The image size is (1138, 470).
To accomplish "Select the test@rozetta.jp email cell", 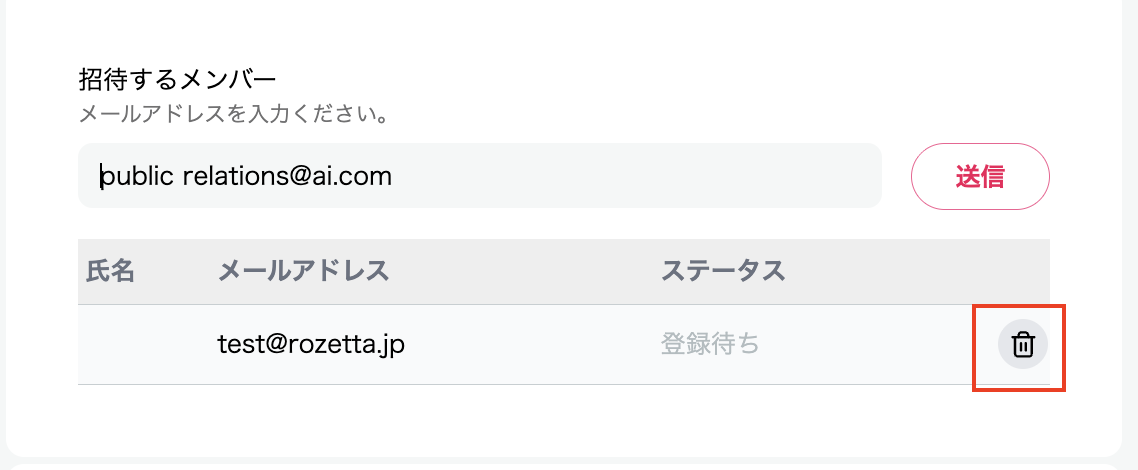I will tap(311, 345).
